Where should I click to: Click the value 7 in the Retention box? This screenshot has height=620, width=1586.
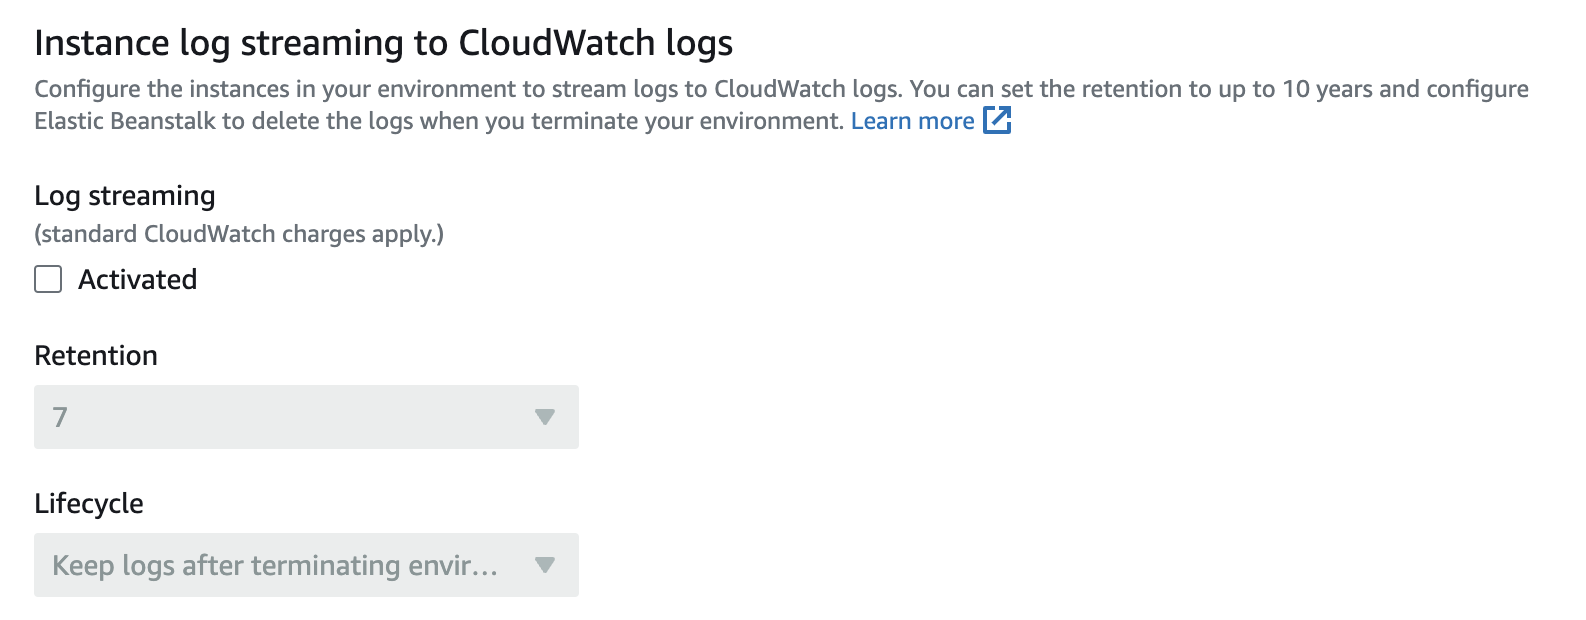[60, 417]
